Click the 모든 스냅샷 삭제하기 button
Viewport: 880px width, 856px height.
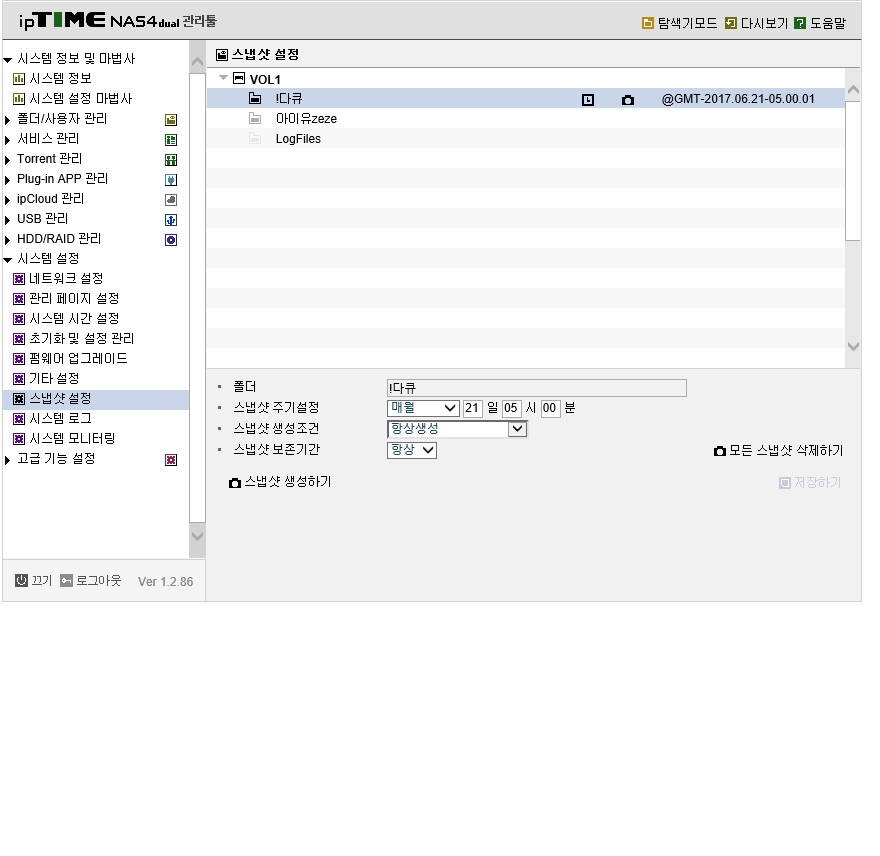tap(779, 451)
